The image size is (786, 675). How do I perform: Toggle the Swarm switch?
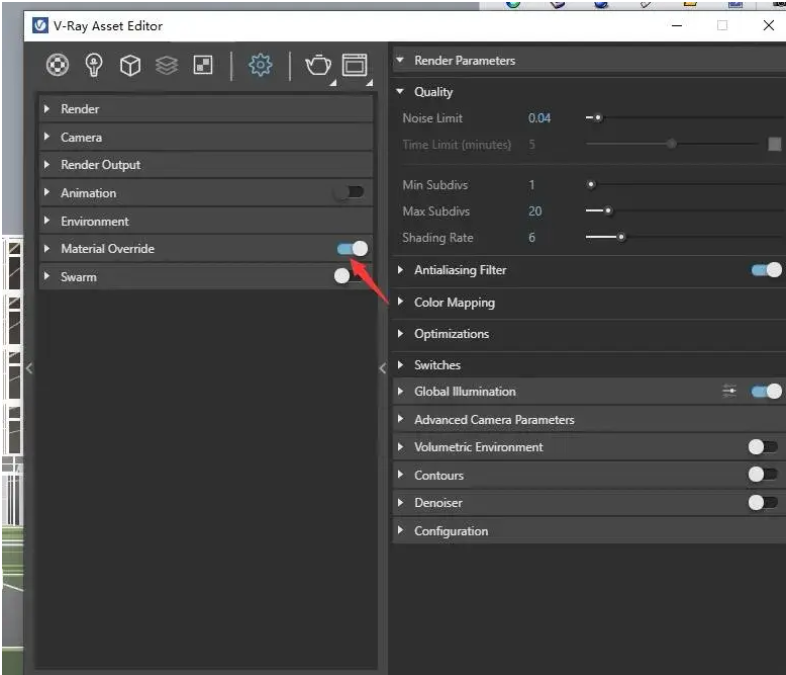349,276
